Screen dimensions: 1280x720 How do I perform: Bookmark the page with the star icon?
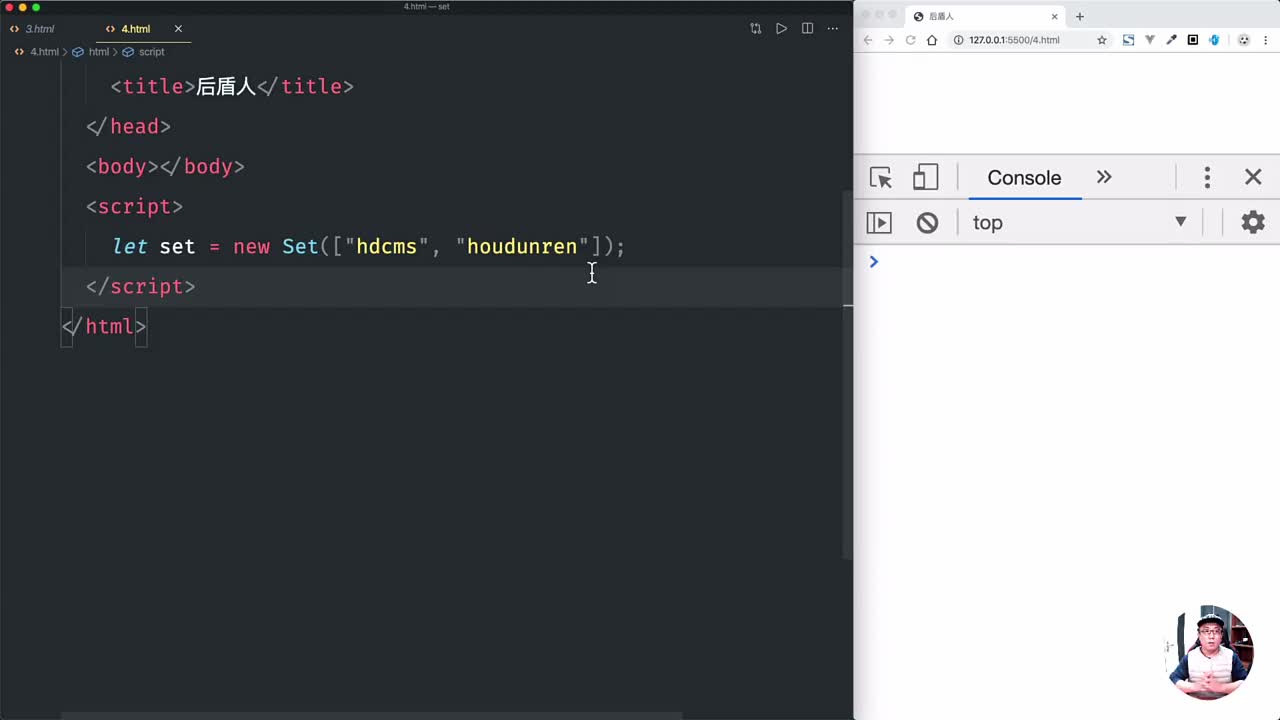pos(1102,40)
